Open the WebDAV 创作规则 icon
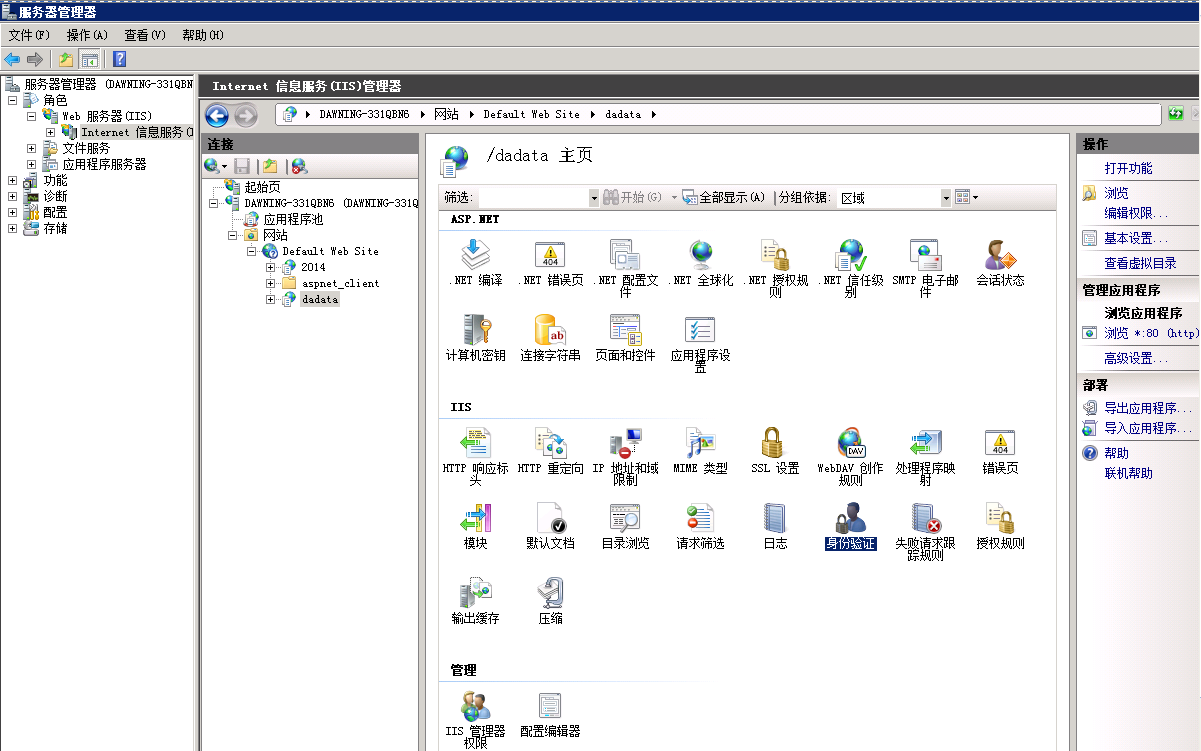Screen dimensions: 1201x751 tap(850, 456)
